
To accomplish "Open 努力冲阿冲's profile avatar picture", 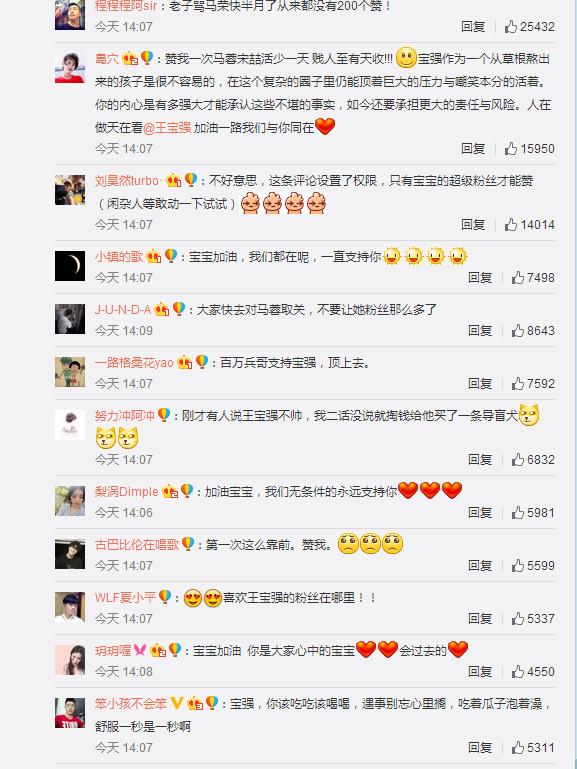I will pyautogui.click(x=70, y=425).
